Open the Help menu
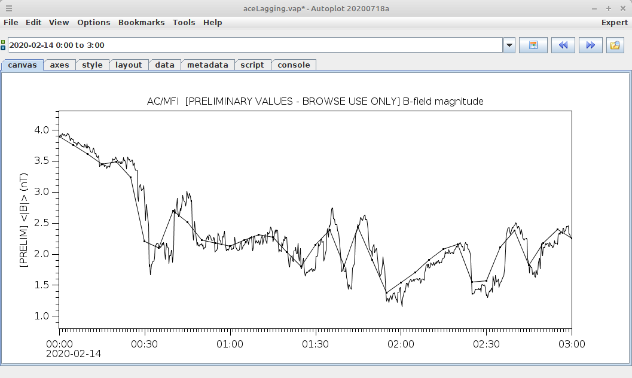 (x=212, y=22)
